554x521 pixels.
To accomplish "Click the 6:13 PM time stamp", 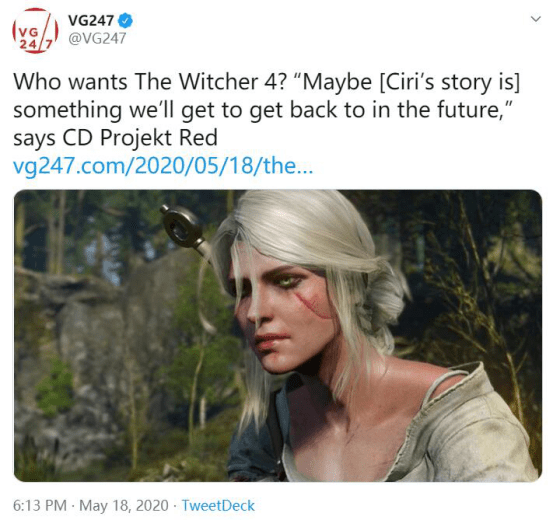I will click(40, 505).
